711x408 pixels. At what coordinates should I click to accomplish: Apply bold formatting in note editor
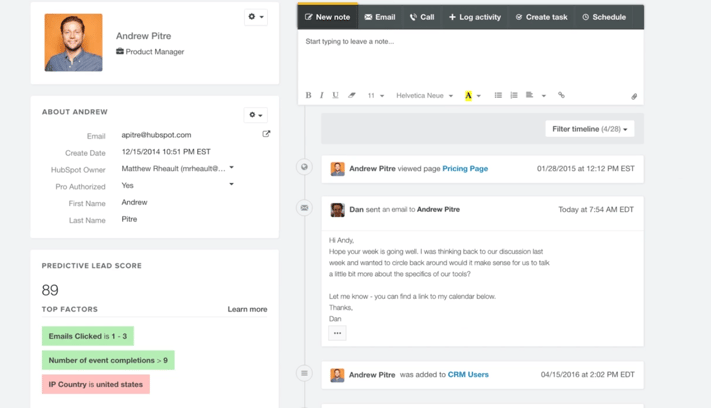(308, 95)
